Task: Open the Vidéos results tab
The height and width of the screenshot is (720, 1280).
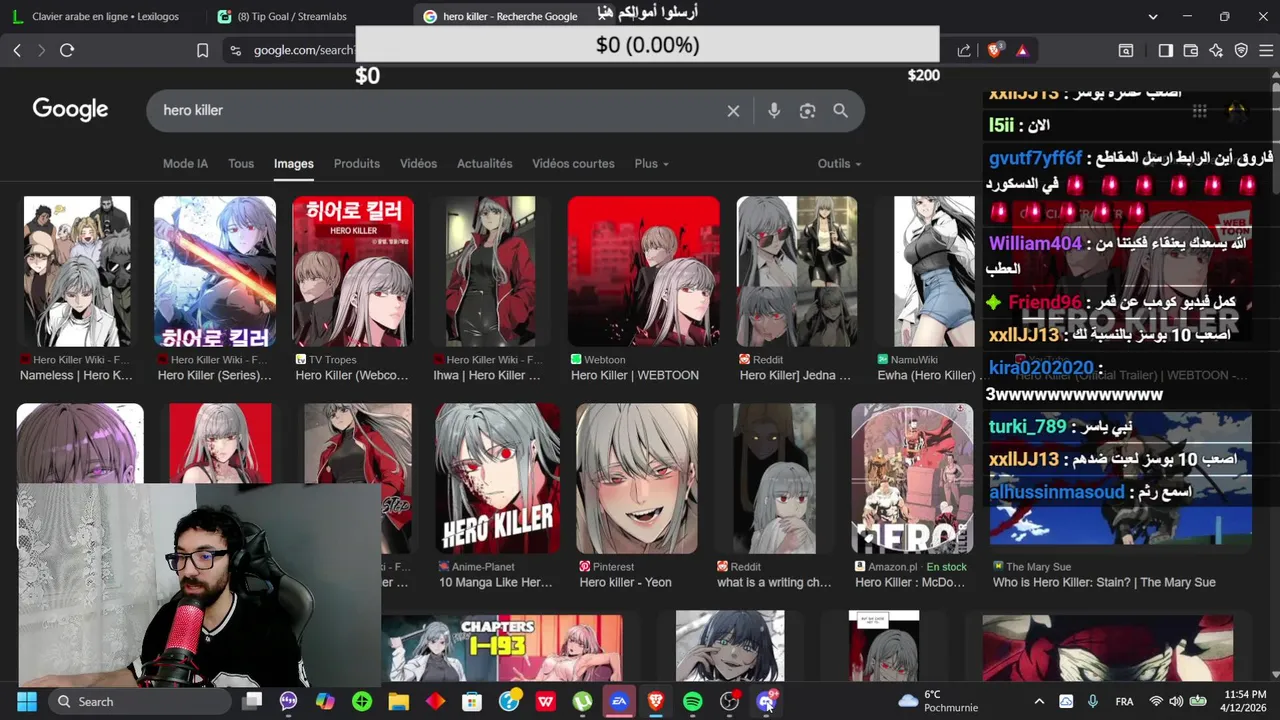Action: tap(418, 163)
